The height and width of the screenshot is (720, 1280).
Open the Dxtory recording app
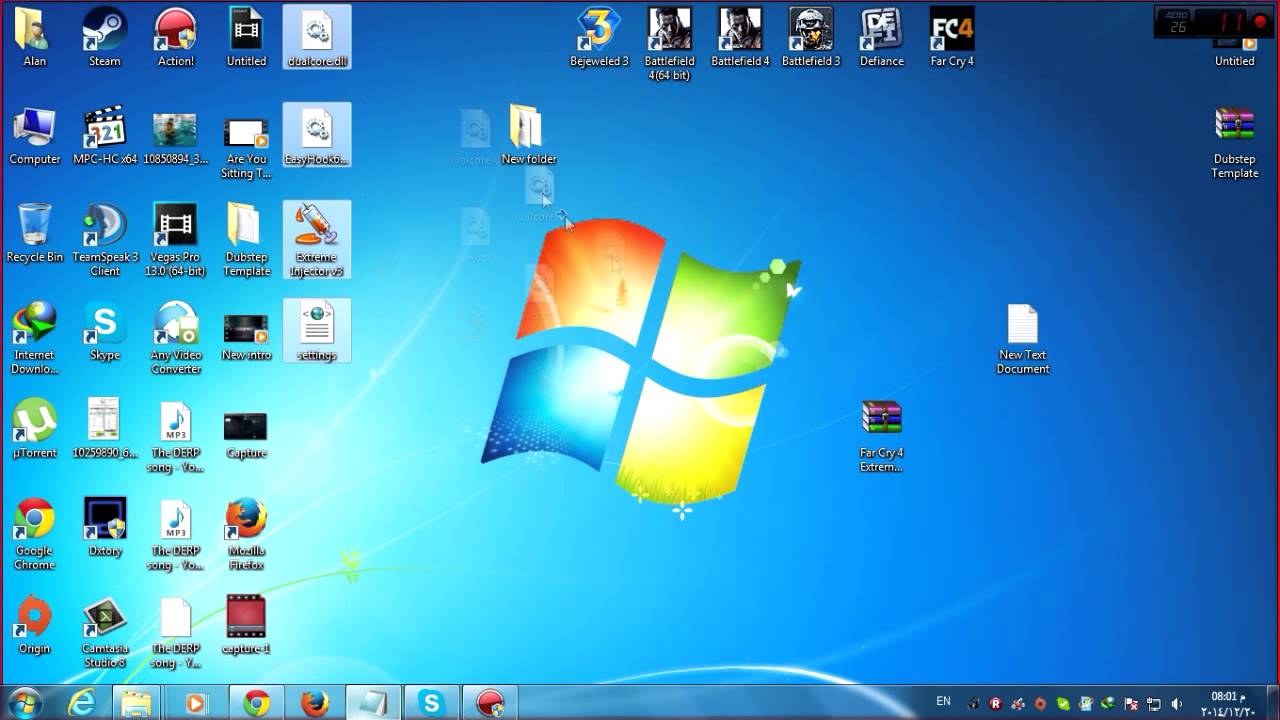pyautogui.click(x=104, y=520)
